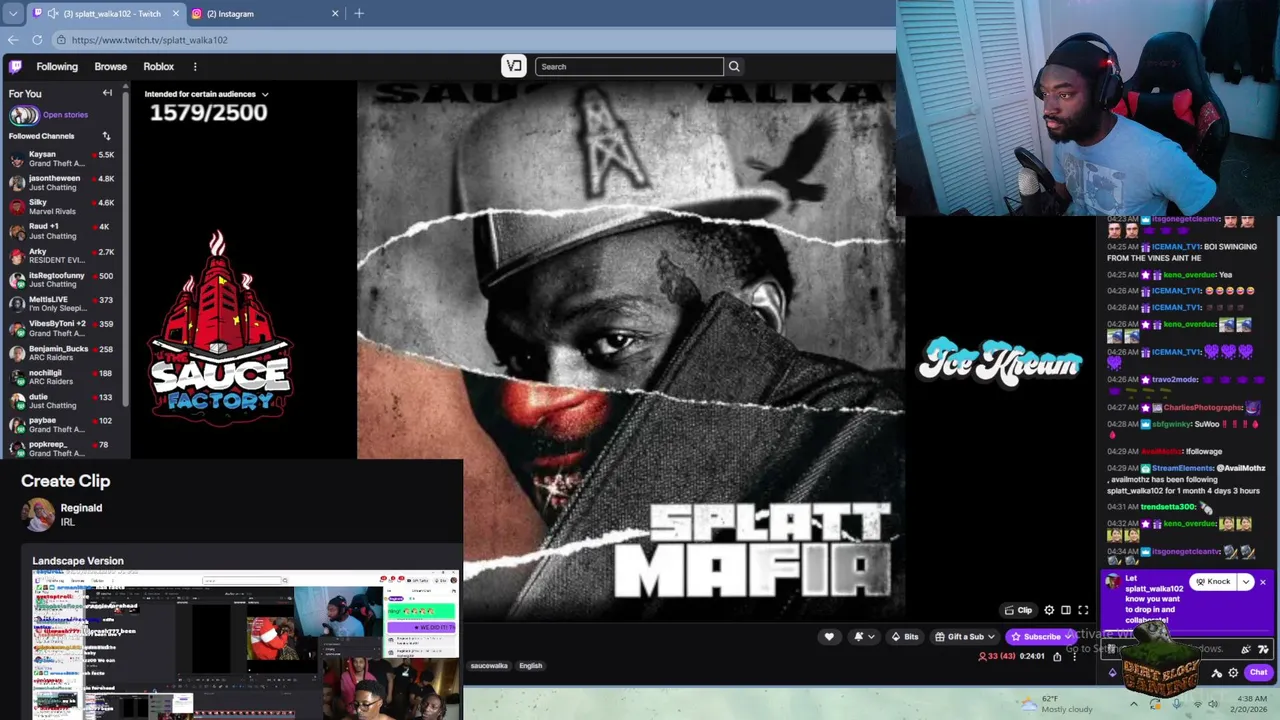The image size is (1280, 720).
Task: Open jasontheween channel in sidebar
Action: coord(62,183)
